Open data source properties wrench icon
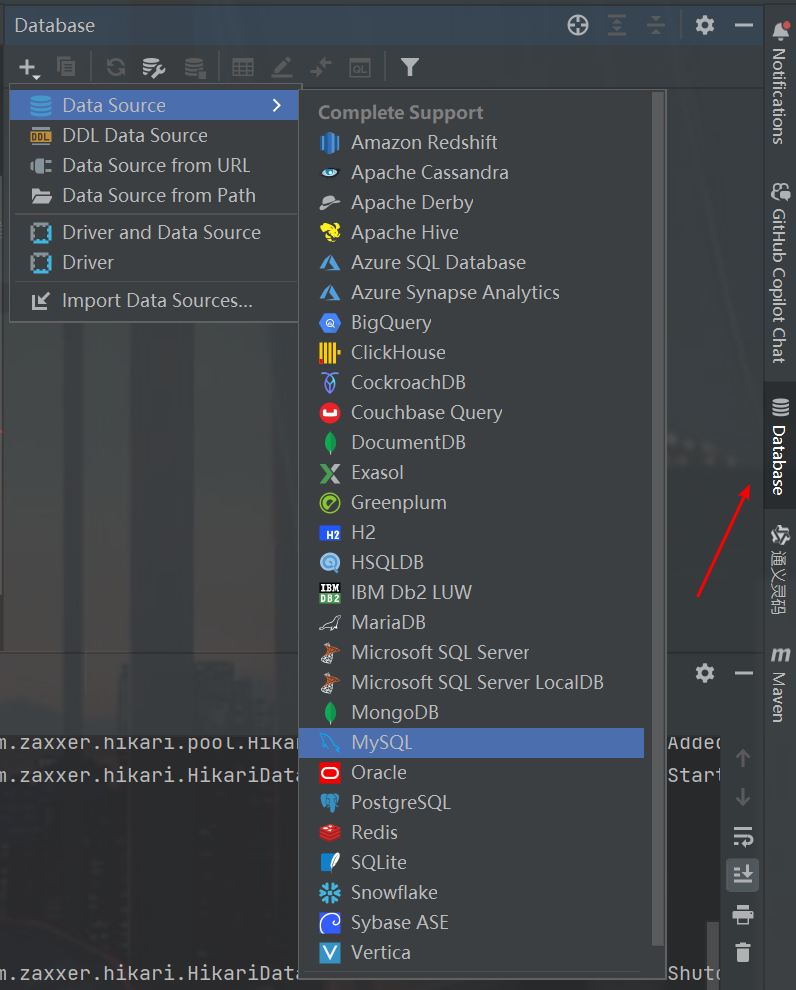796x990 pixels. click(x=153, y=68)
